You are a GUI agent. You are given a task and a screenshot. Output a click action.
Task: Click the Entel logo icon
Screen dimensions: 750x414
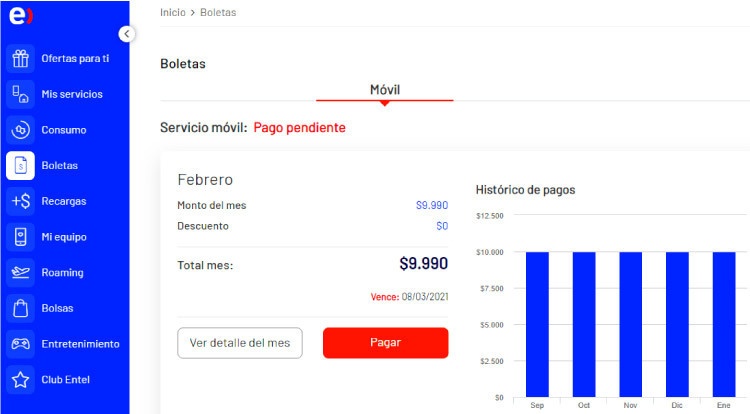point(20,17)
